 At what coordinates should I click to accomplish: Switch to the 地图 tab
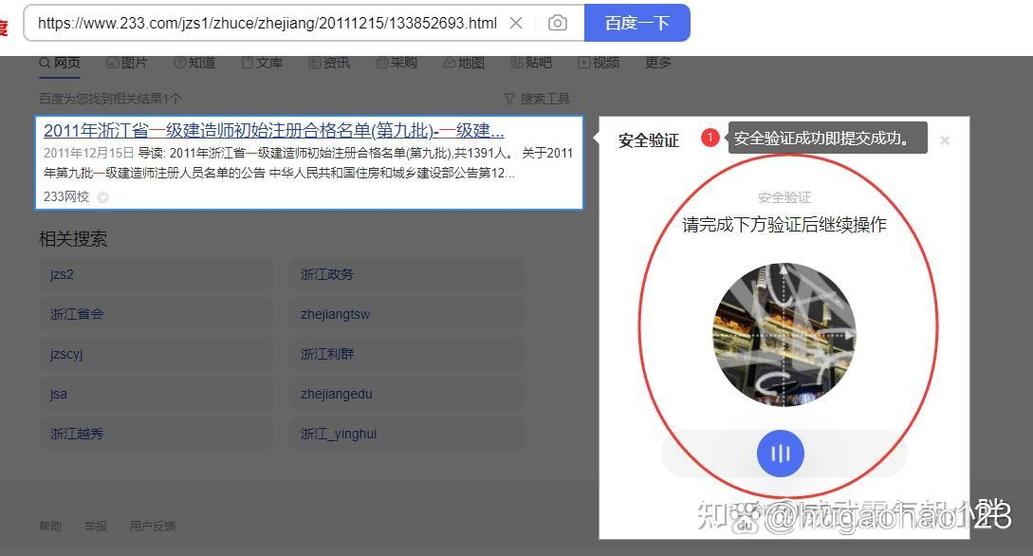464,63
